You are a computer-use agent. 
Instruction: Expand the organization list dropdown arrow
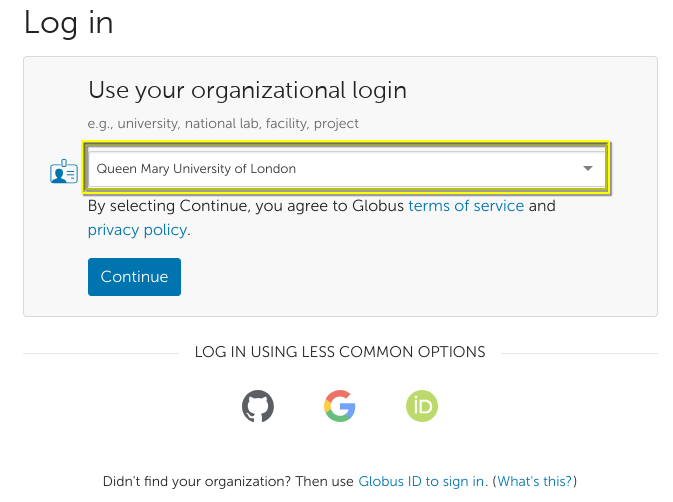click(x=588, y=169)
